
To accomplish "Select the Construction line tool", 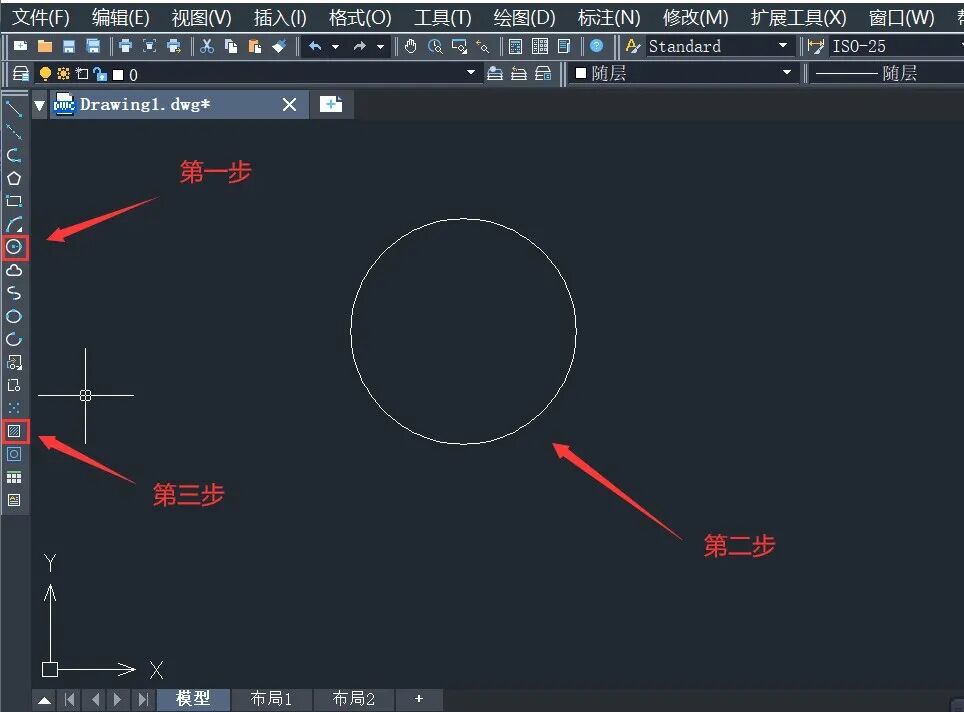I will pyautogui.click(x=14, y=132).
